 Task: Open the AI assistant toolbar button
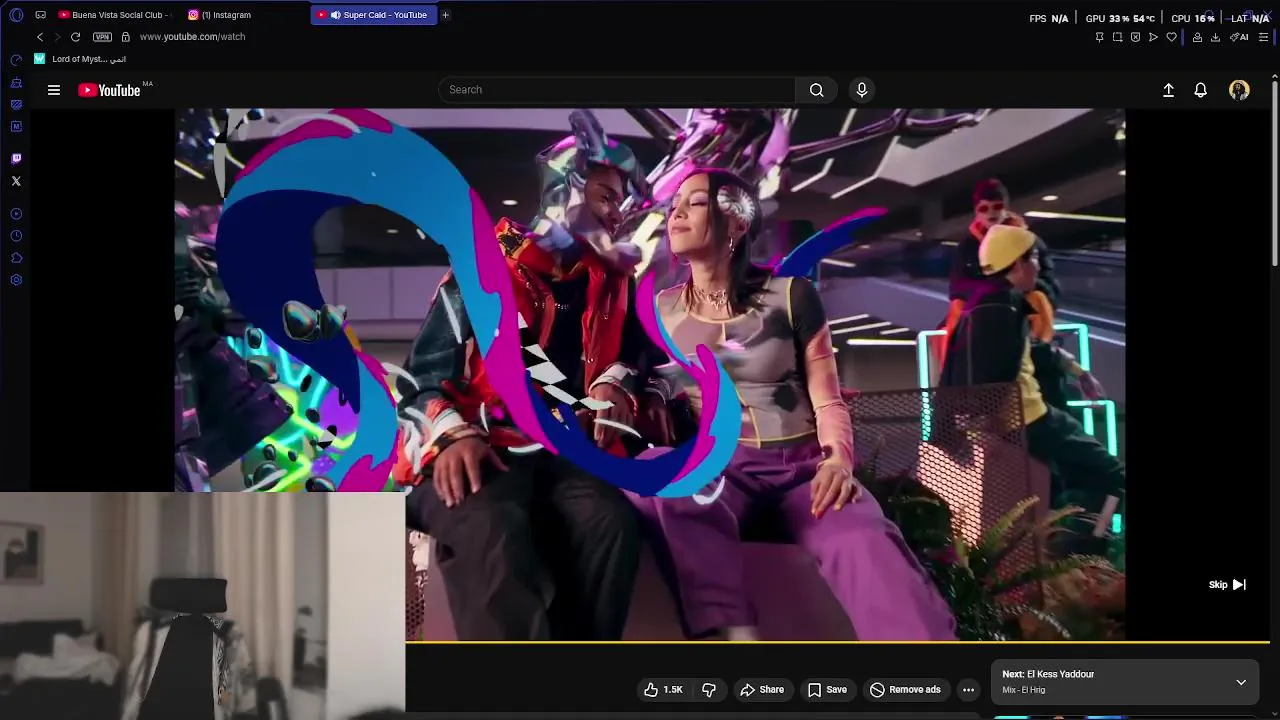point(1239,37)
